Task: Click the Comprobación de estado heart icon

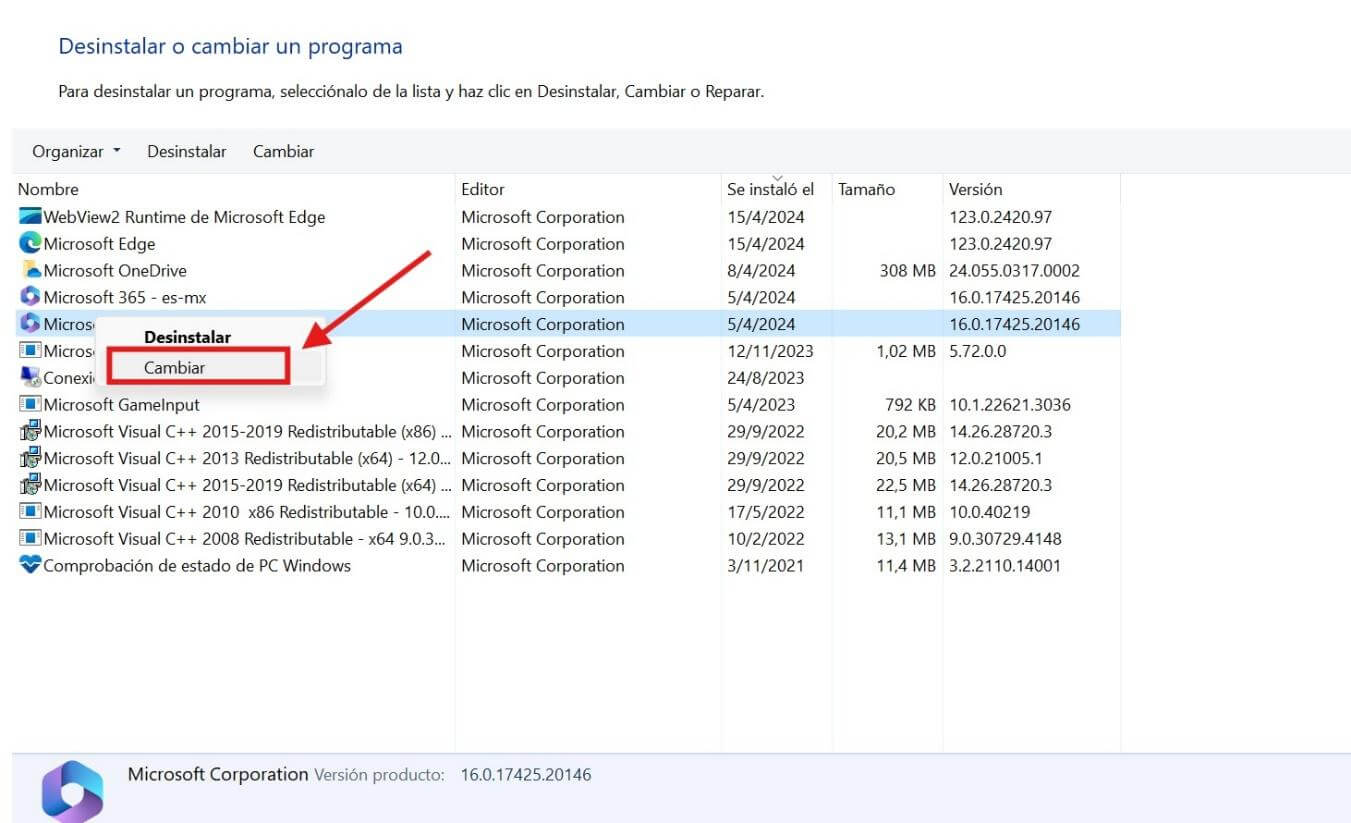Action: click(28, 565)
